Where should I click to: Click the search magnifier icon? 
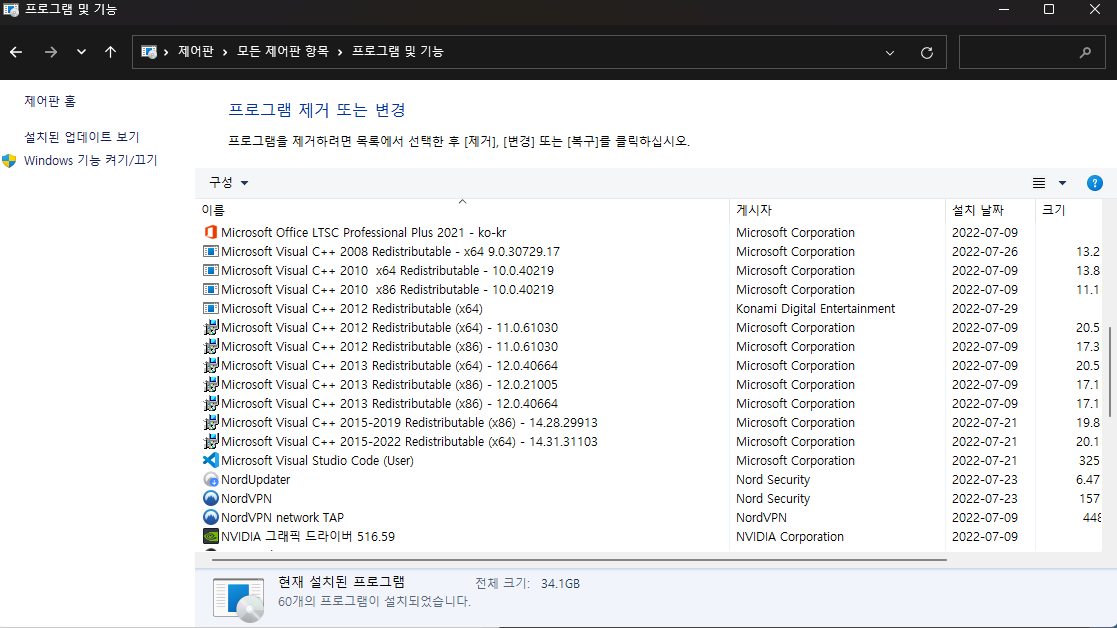[1085, 52]
